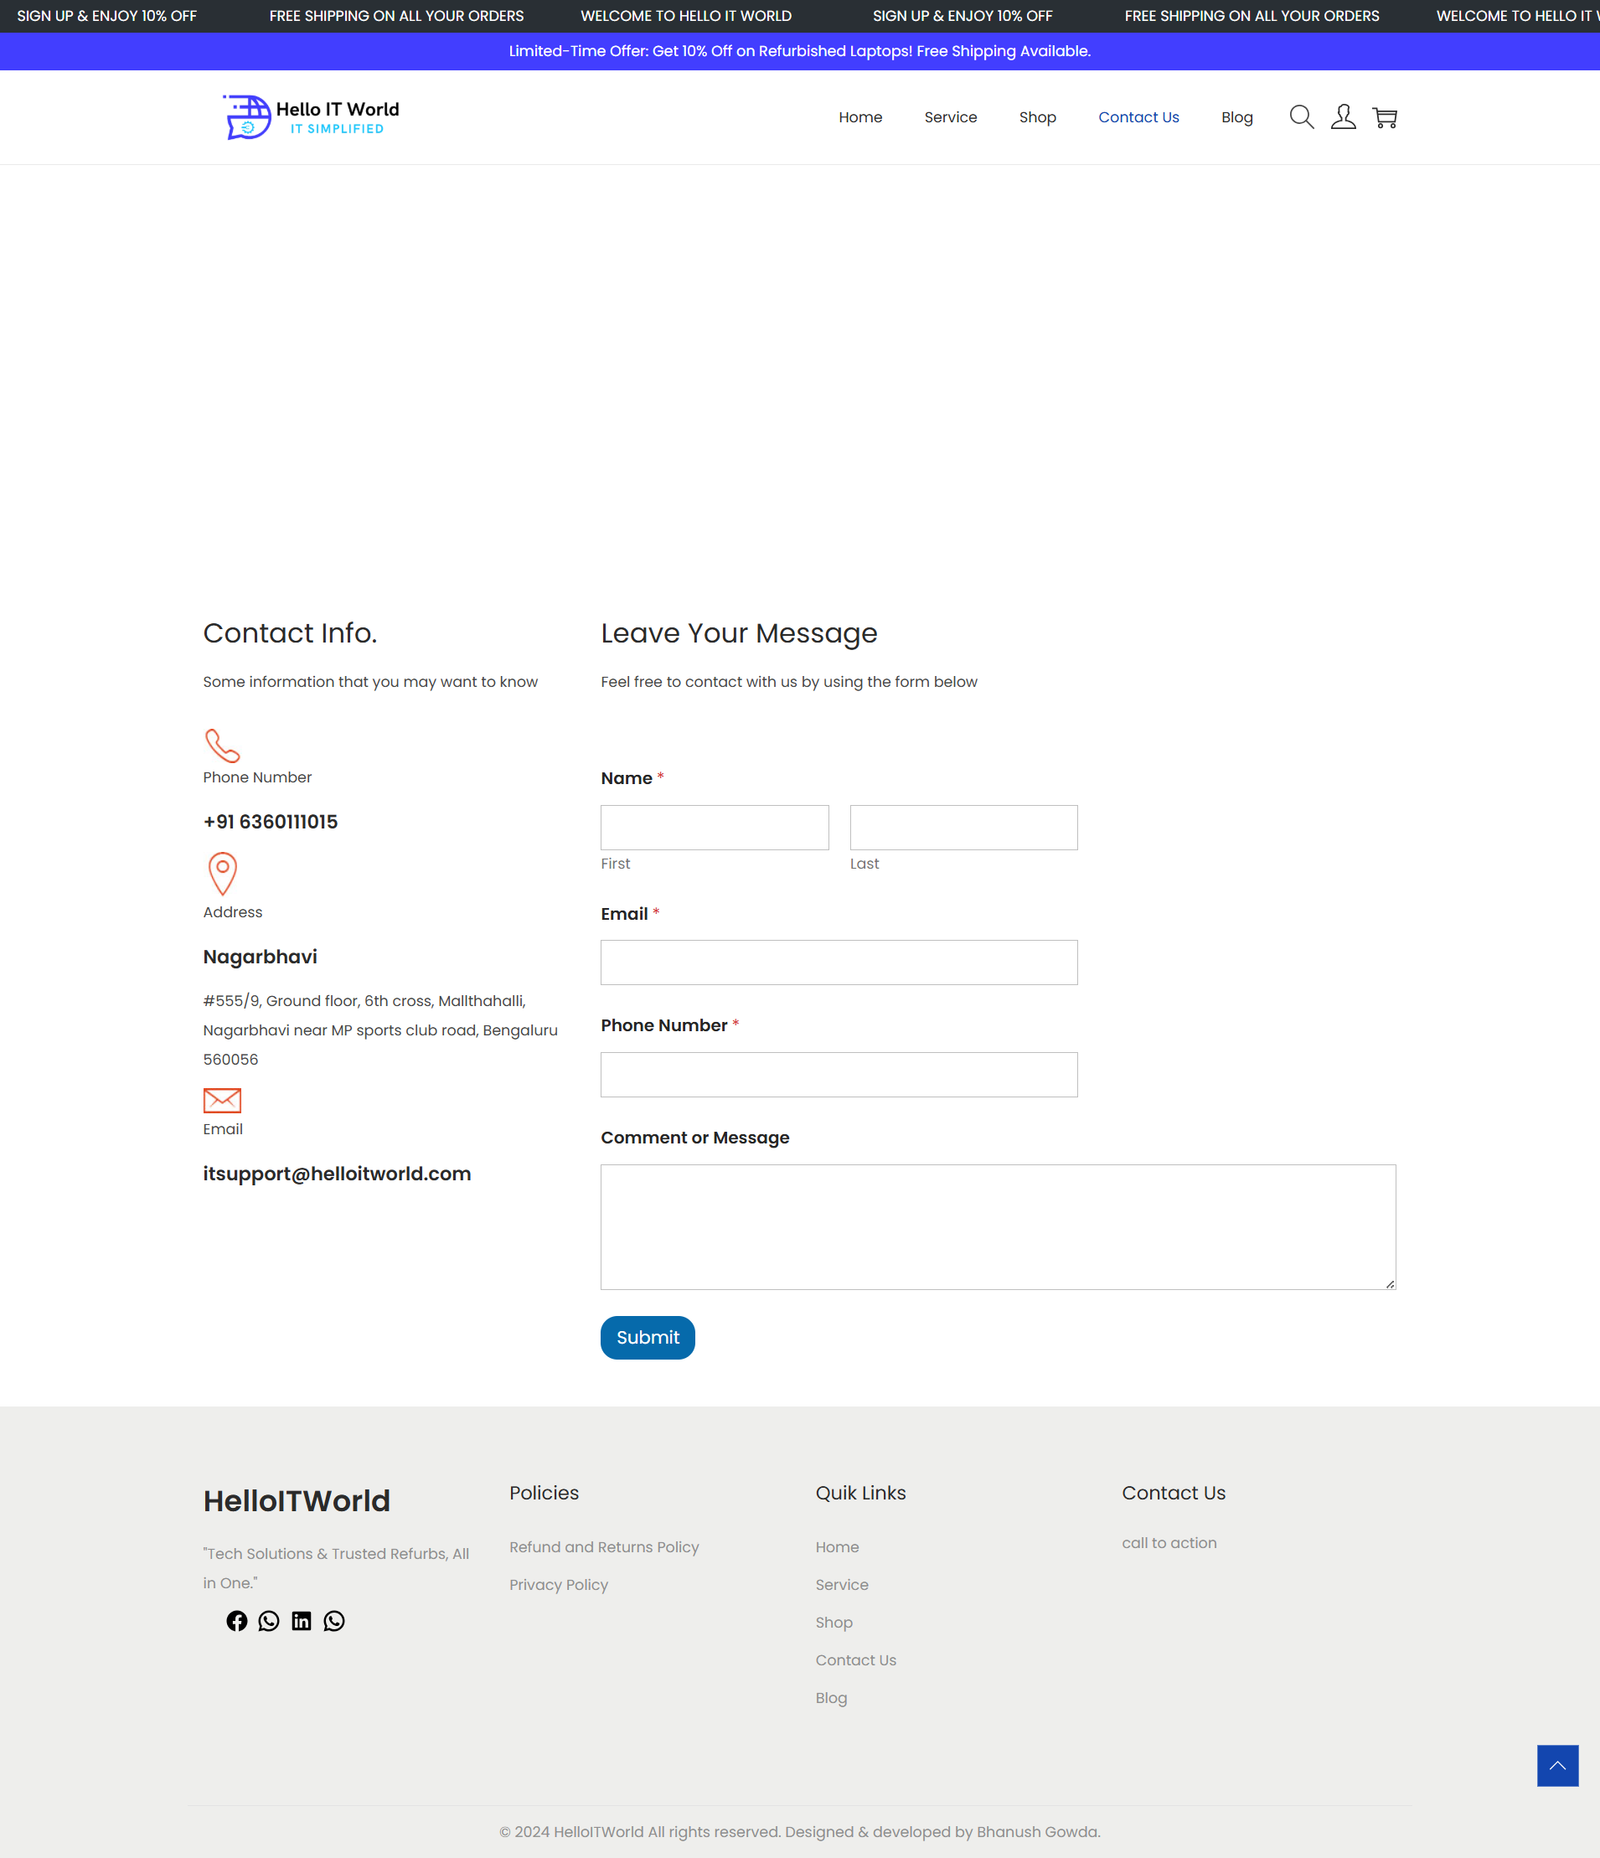Click the Hello IT World logo
The image size is (1600, 1858).
311,117
